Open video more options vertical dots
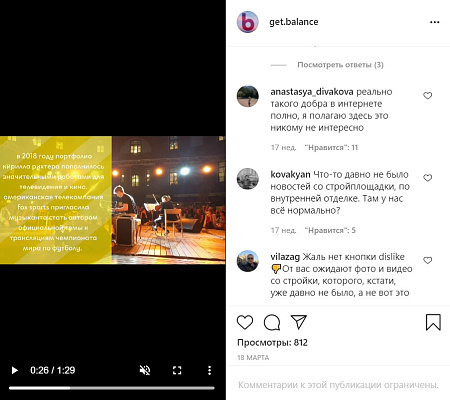The width and height of the screenshot is (450, 400). [x=209, y=370]
